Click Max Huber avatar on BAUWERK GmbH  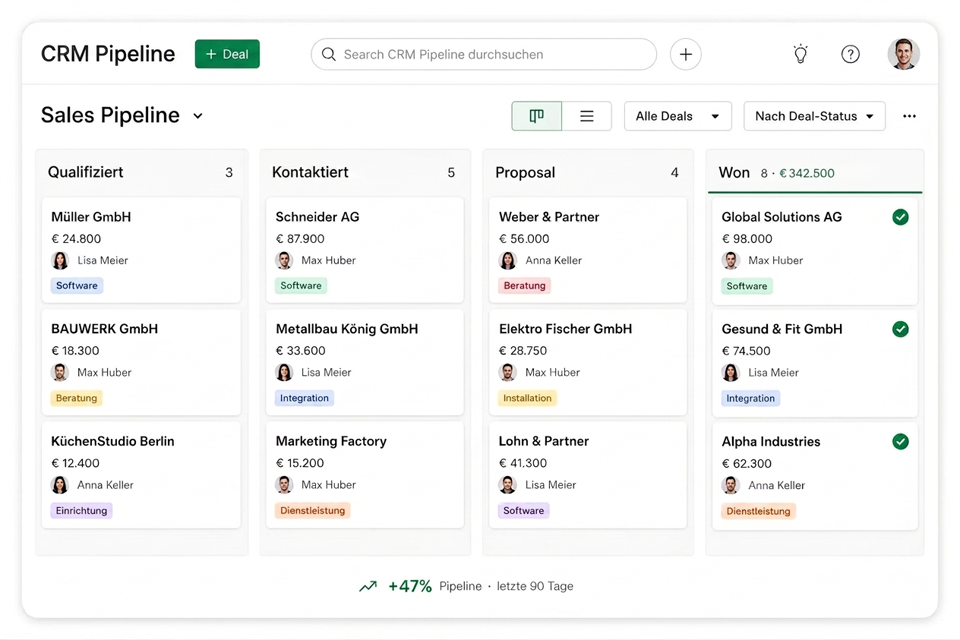60,372
